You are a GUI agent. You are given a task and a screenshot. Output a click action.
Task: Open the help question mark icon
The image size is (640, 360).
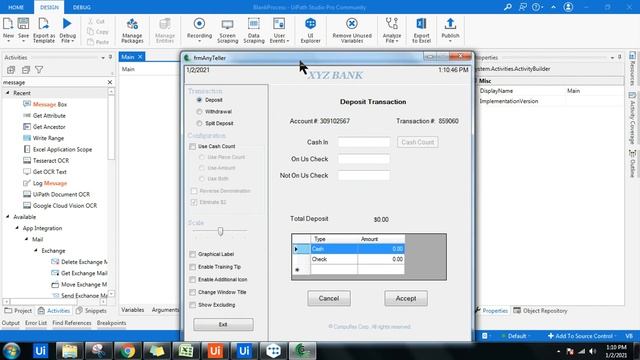(536, 7)
